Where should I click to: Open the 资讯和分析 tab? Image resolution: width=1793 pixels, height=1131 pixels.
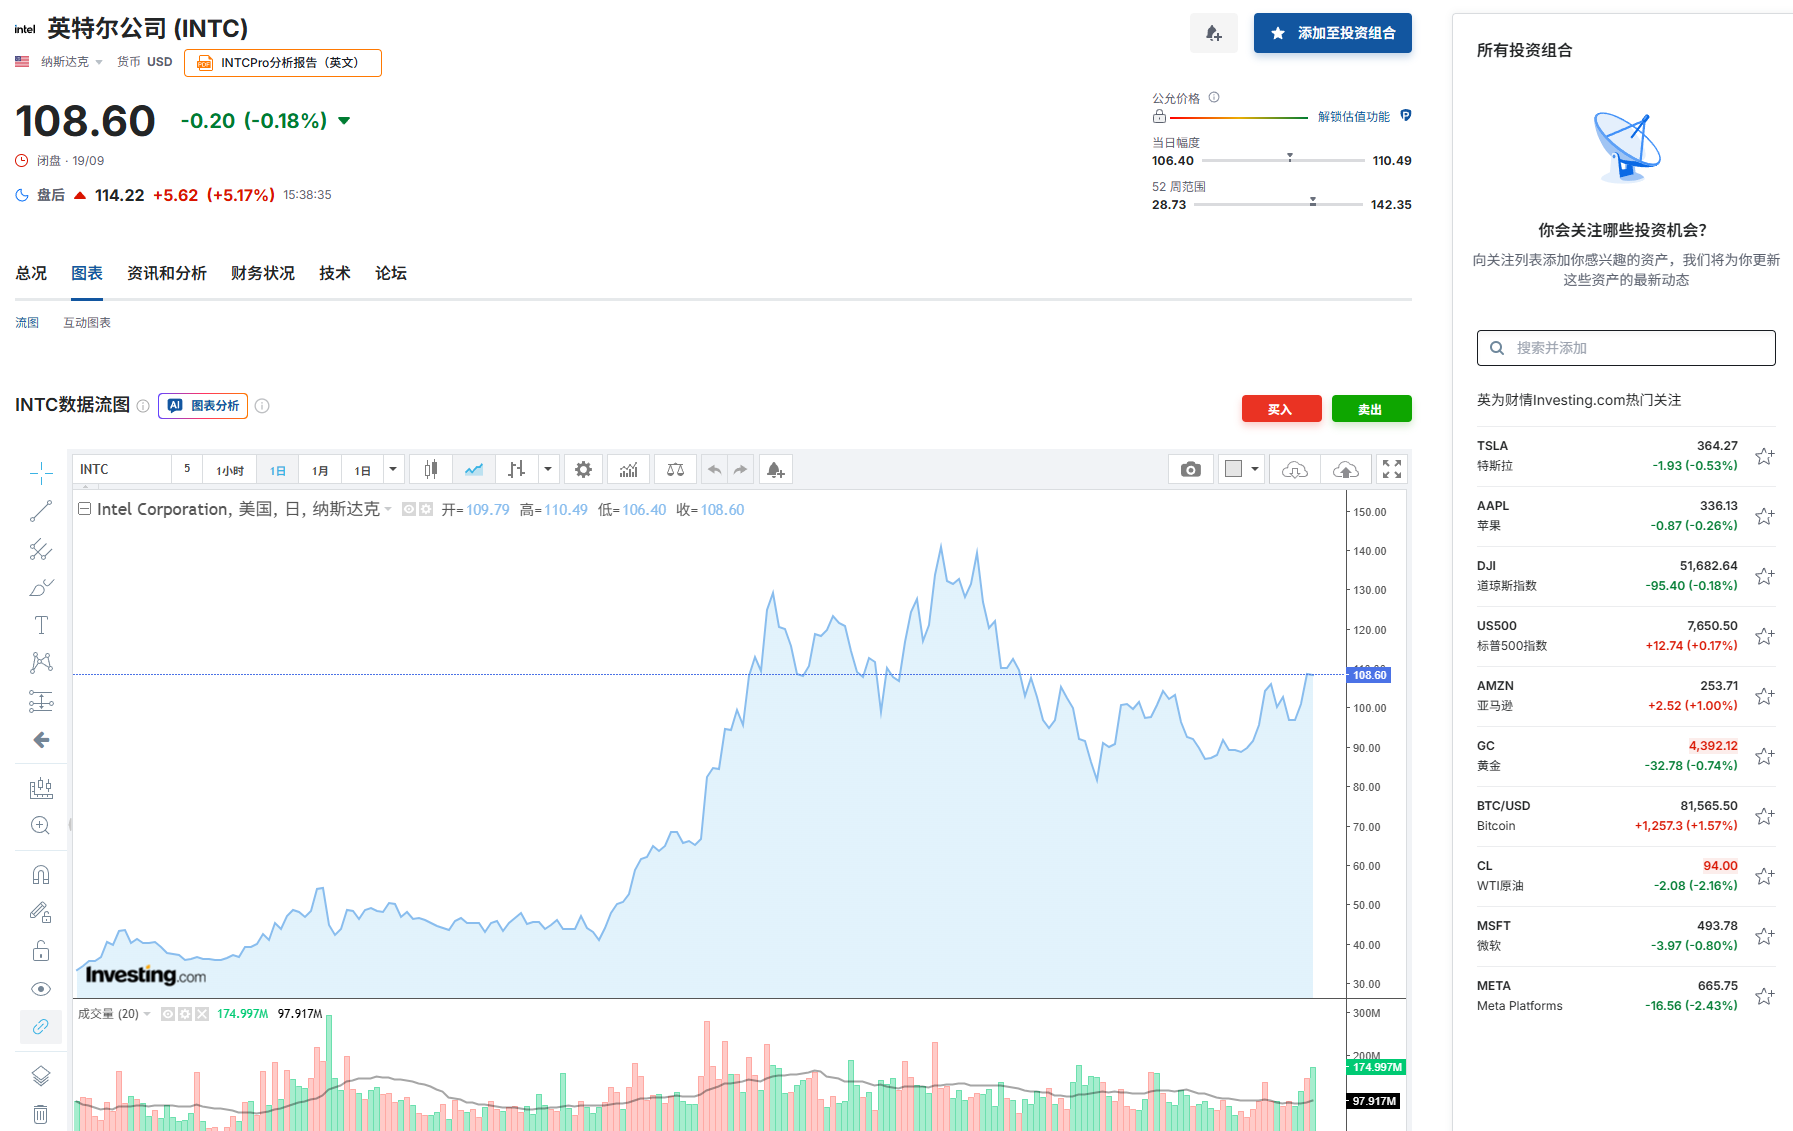tap(167, 273)
